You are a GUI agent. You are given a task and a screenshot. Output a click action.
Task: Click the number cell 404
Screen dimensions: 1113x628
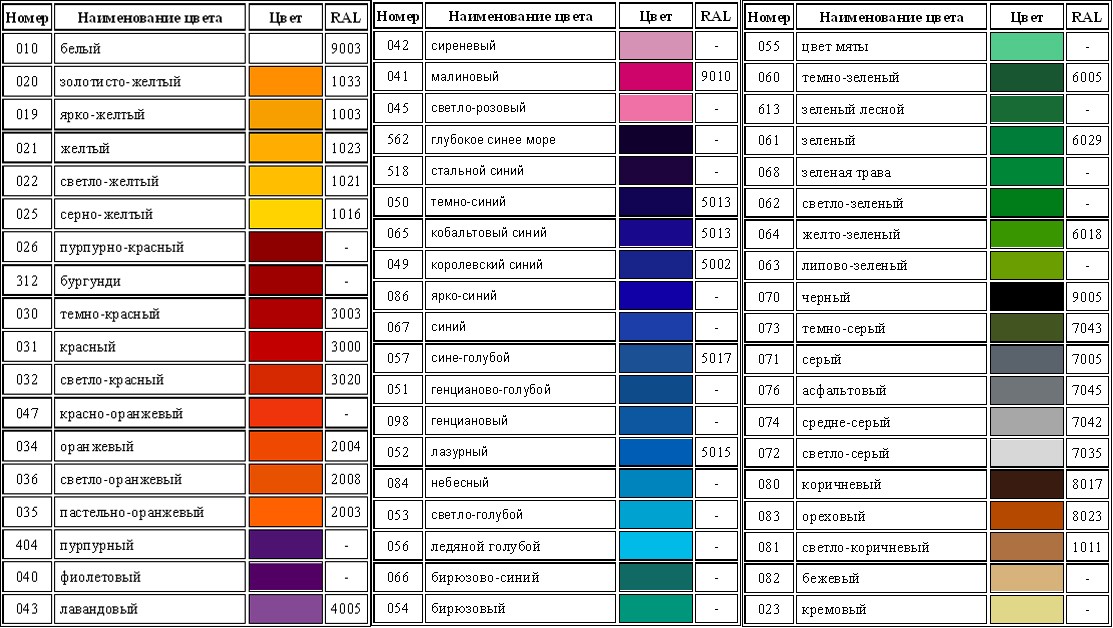tap(27, 545)
